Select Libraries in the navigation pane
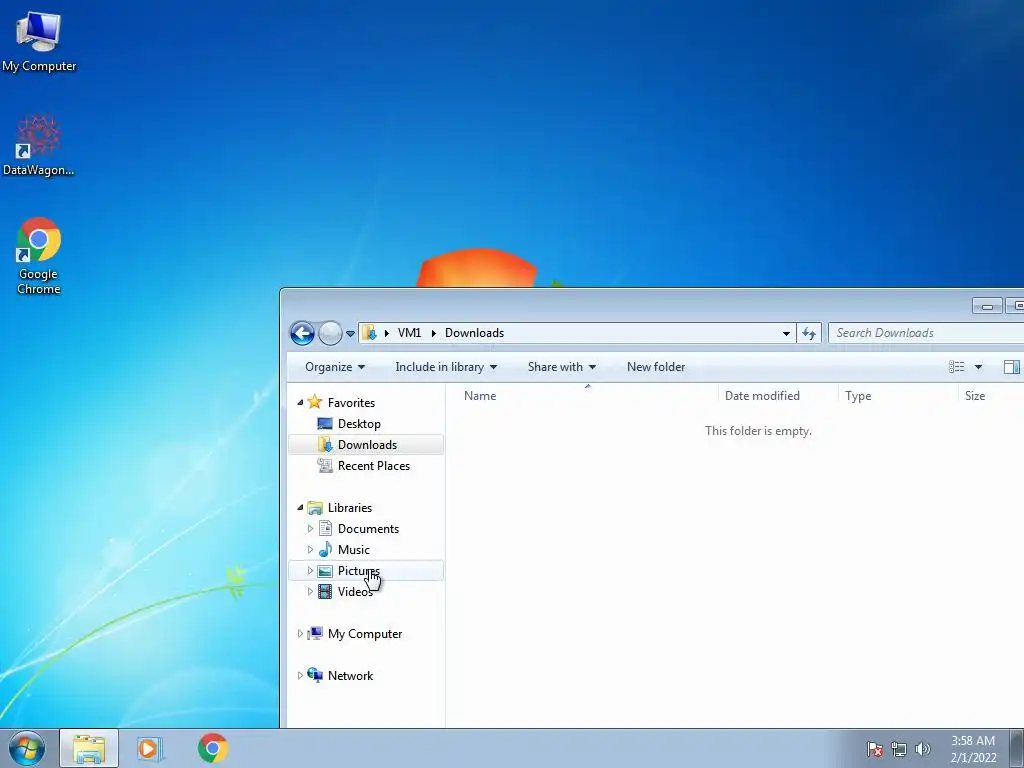The image size is (1024, 768). point(349,507)
